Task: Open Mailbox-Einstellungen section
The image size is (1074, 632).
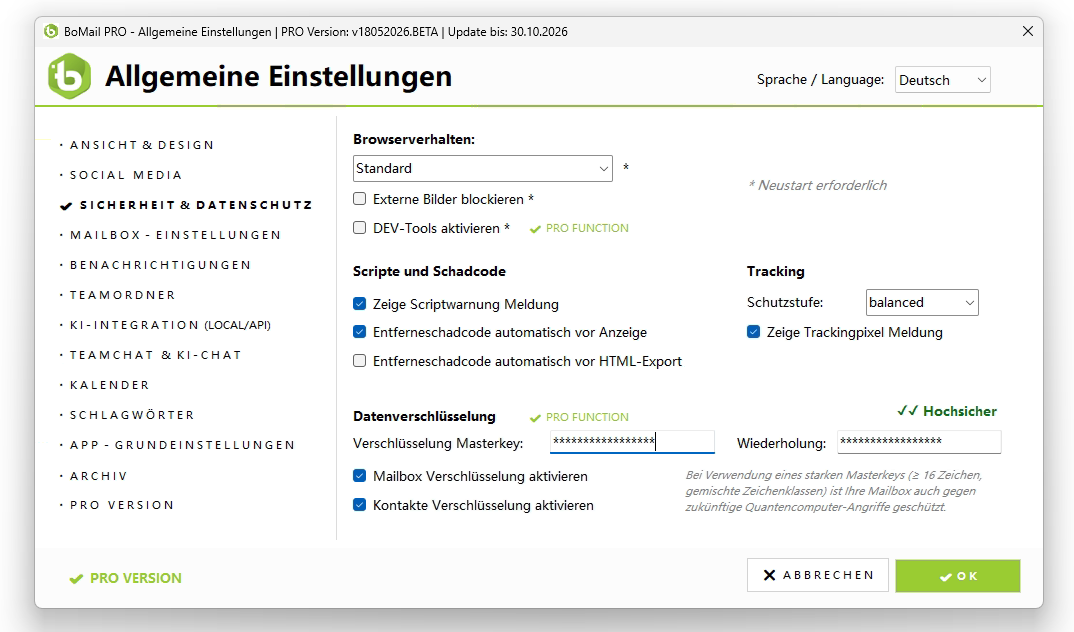Action: pyautogui.click(x=175, y=235)
